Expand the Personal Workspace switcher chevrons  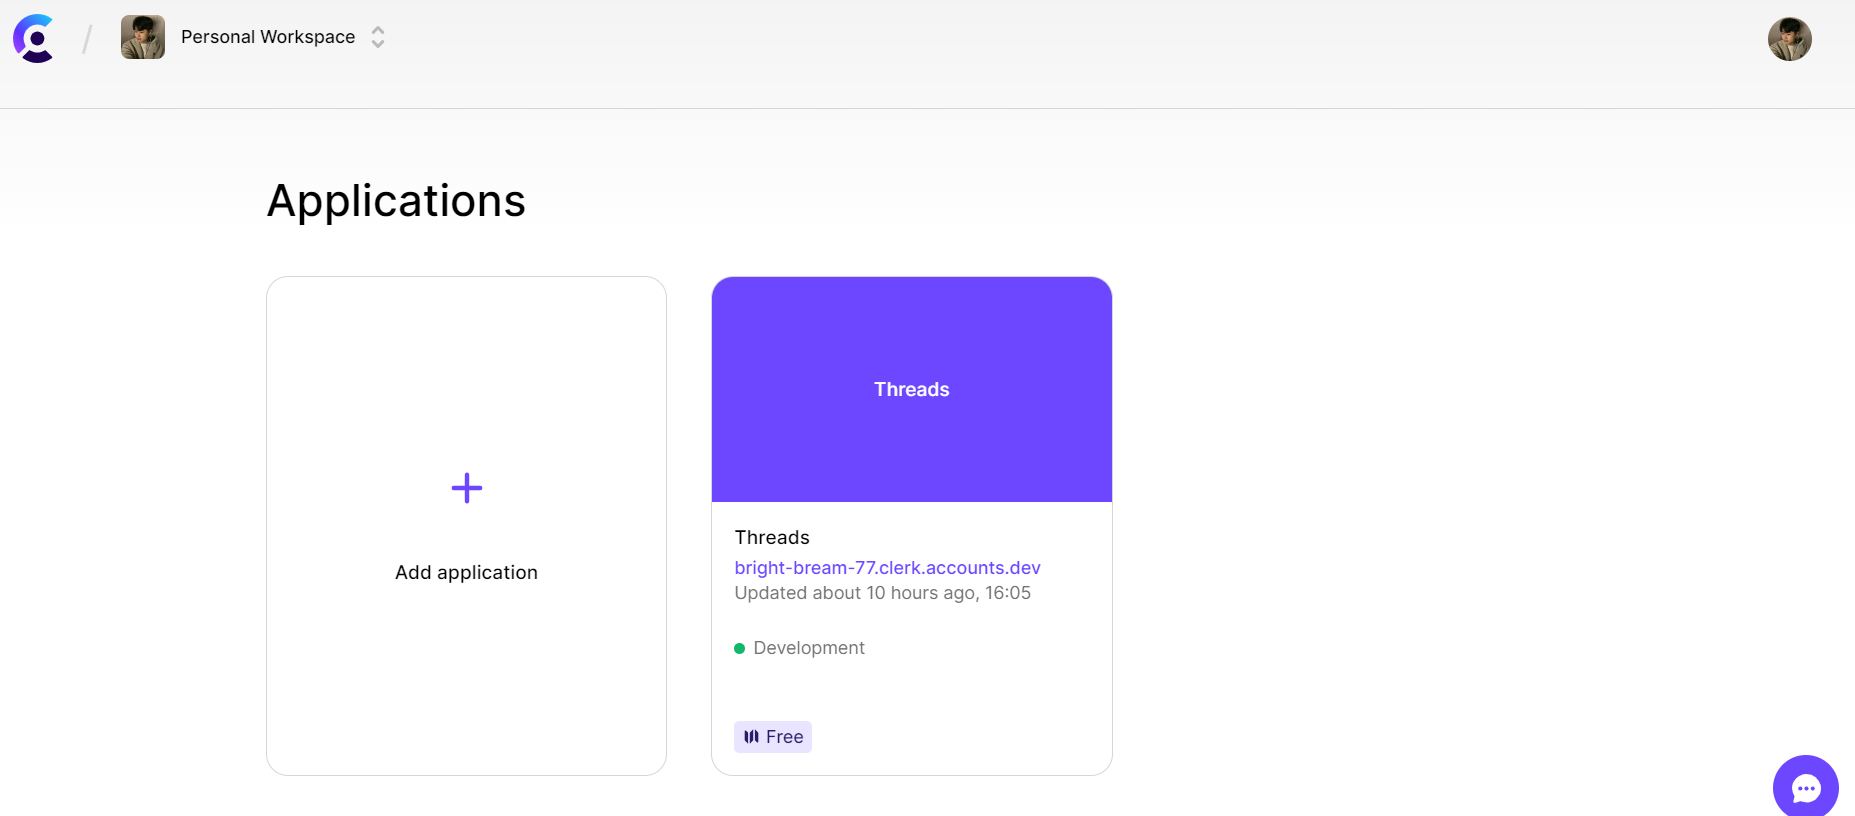coord(378,37)
